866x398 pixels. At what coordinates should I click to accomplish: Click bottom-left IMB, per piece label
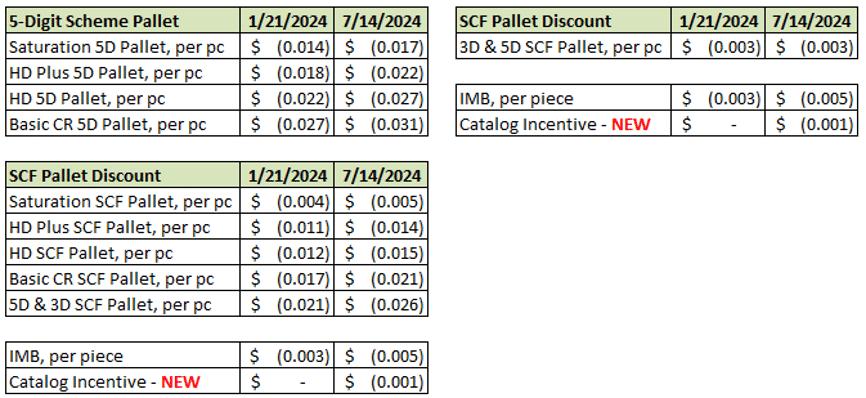(66, 356)
